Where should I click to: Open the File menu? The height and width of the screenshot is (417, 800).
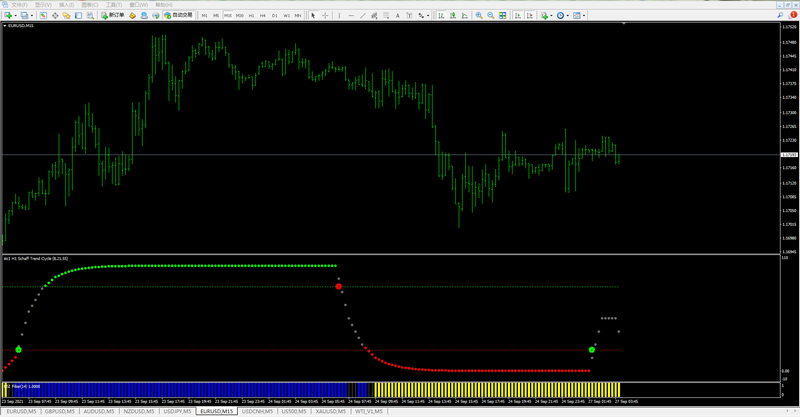(x=19, y=5)
